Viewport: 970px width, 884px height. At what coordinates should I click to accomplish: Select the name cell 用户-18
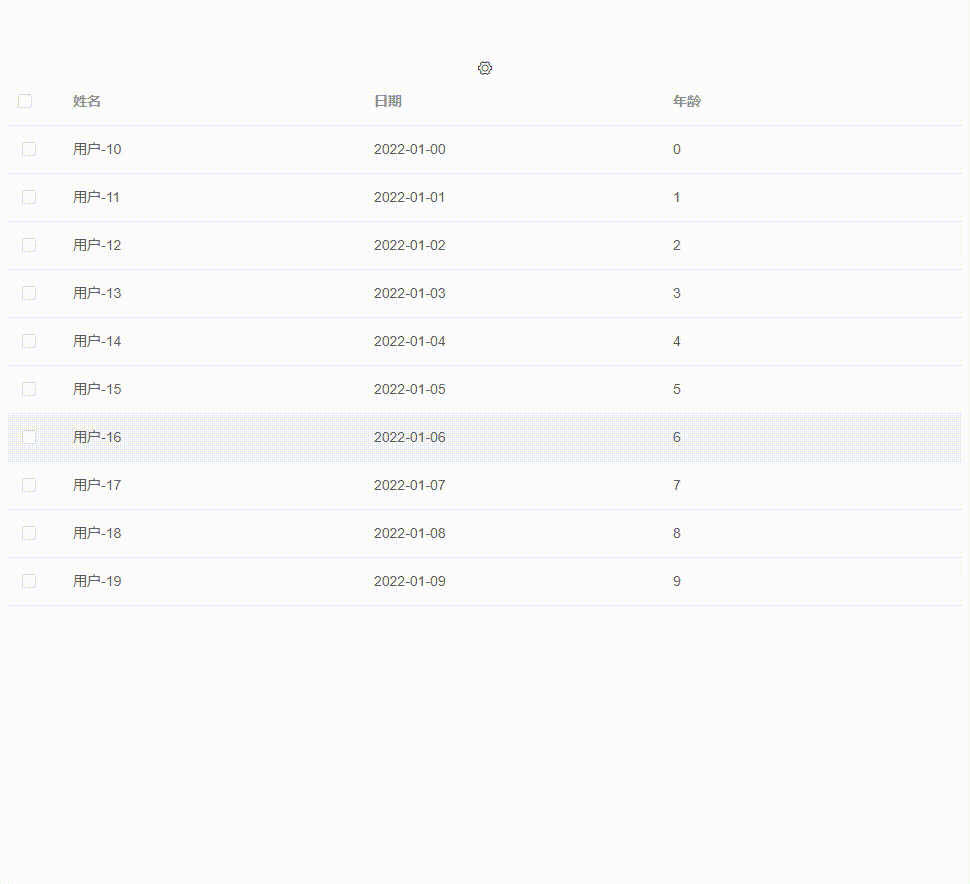[x=97, y=533]
